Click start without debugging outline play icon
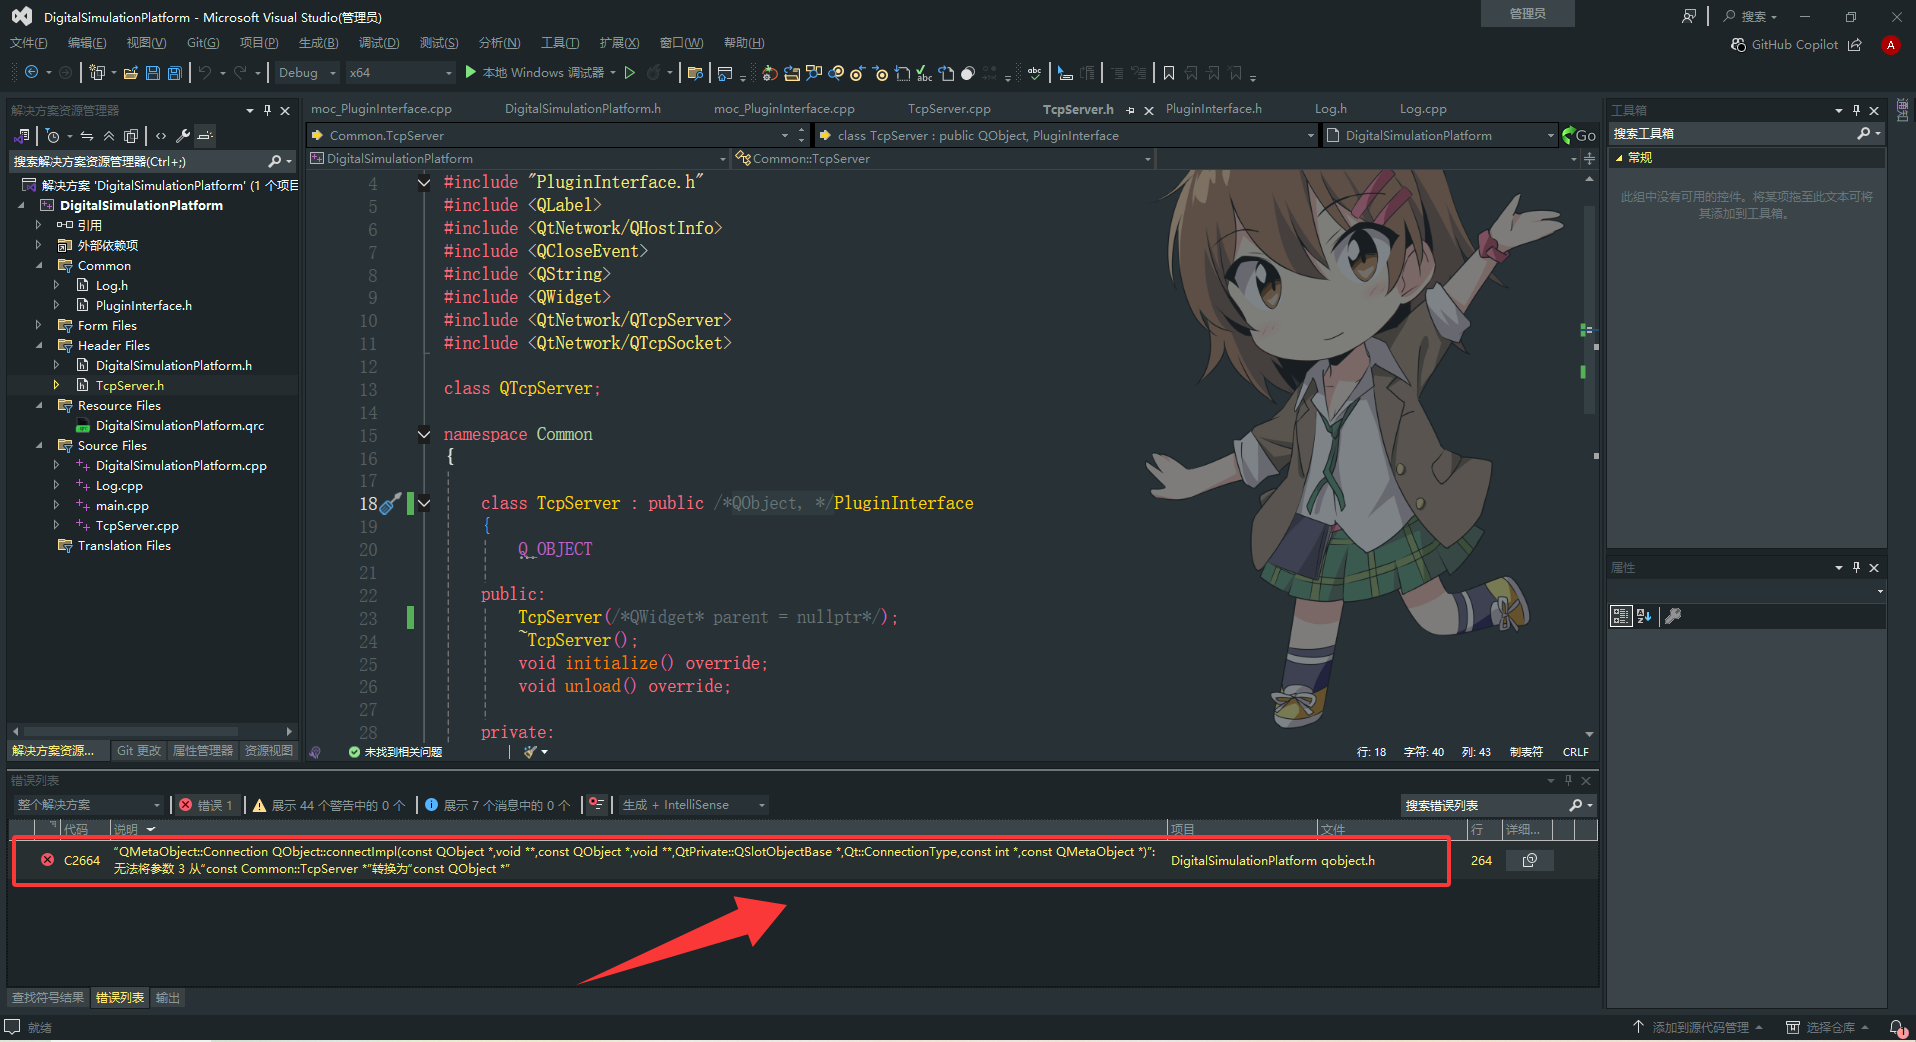 click(630, 72)
